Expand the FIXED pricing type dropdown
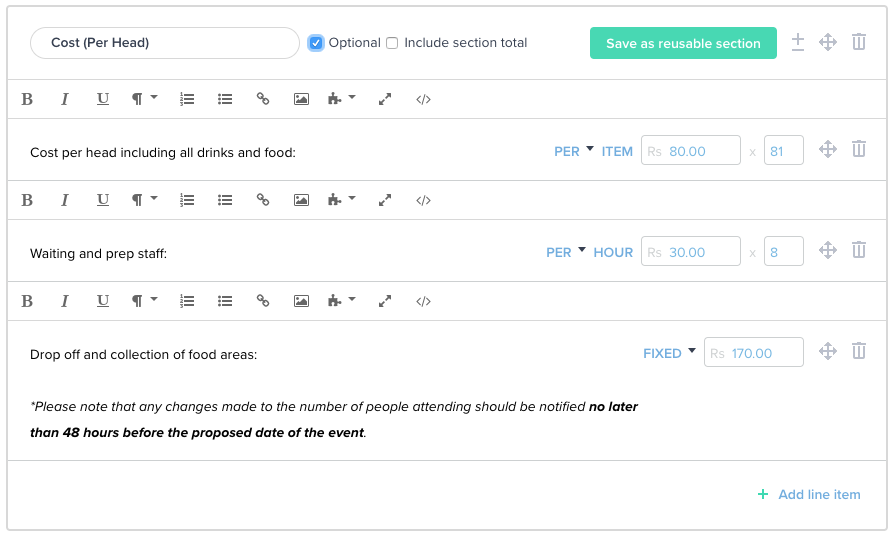 (669, 353)
